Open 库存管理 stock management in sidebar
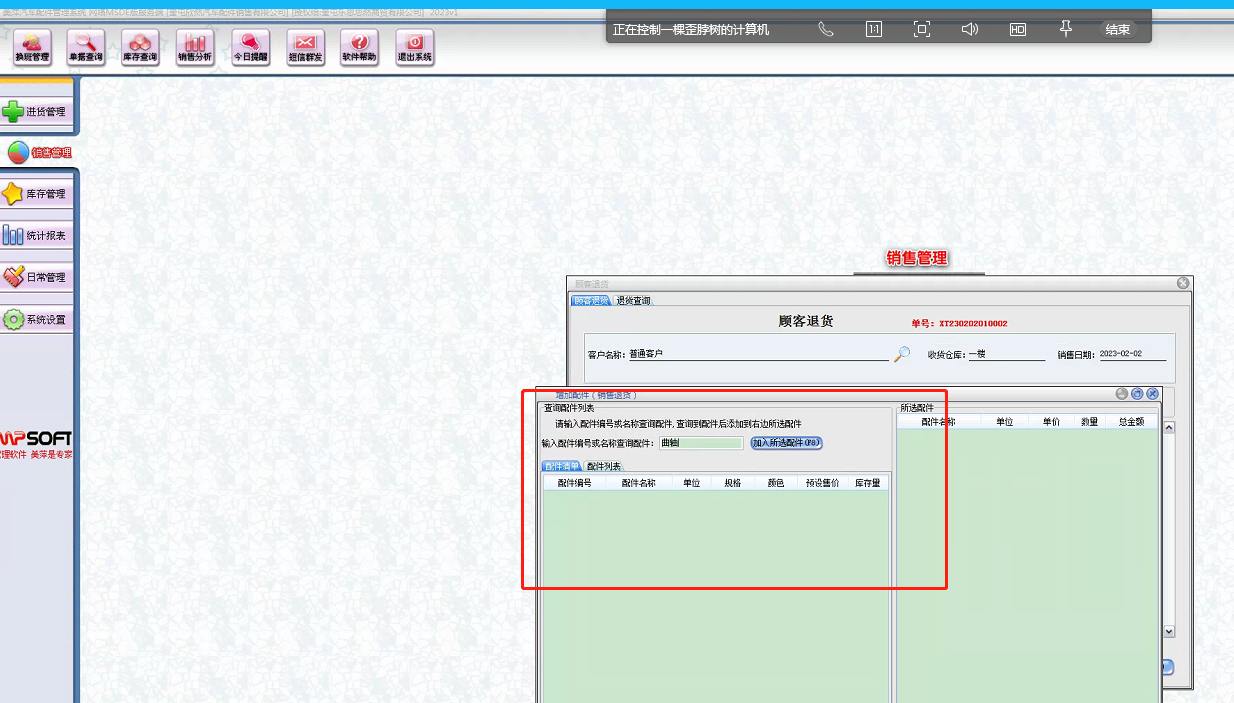This screenshot has width=1234, height=703. click(37, 194)
